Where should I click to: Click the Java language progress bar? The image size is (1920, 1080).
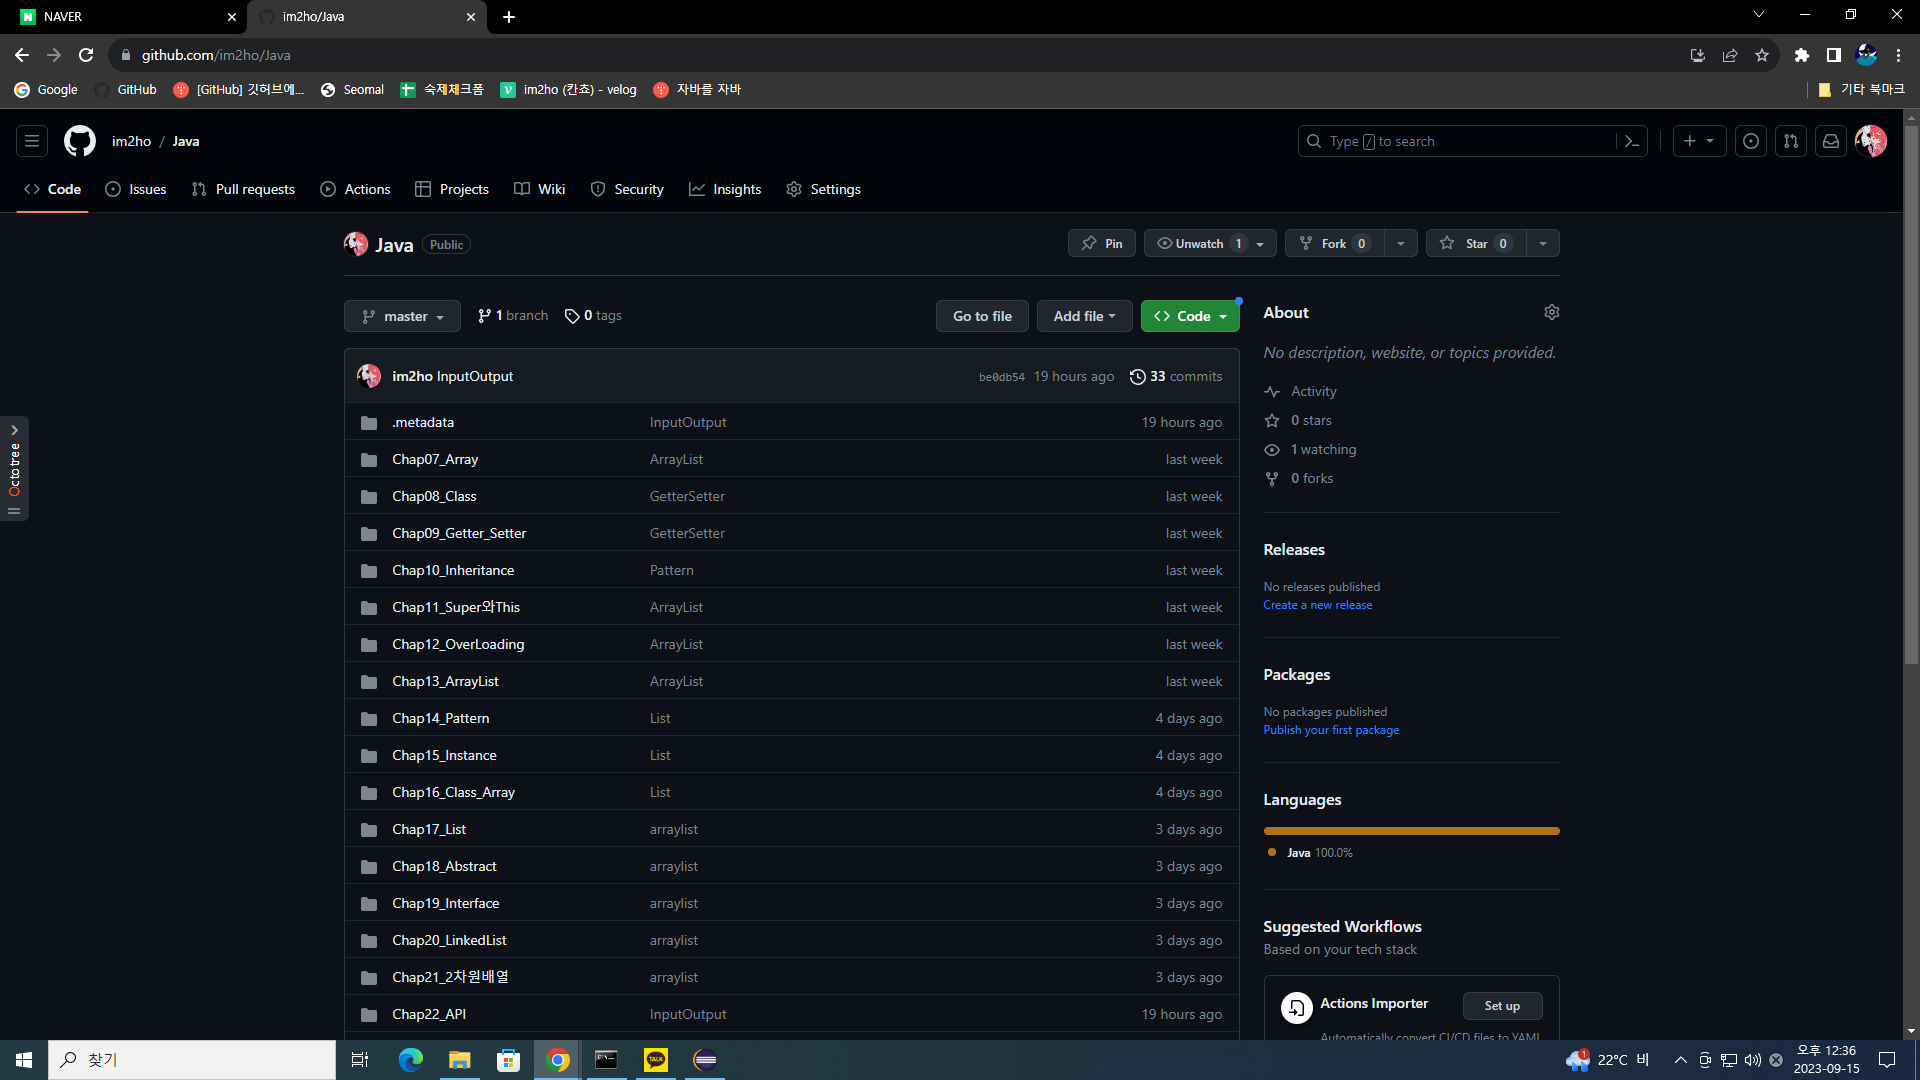point(1411,831)
